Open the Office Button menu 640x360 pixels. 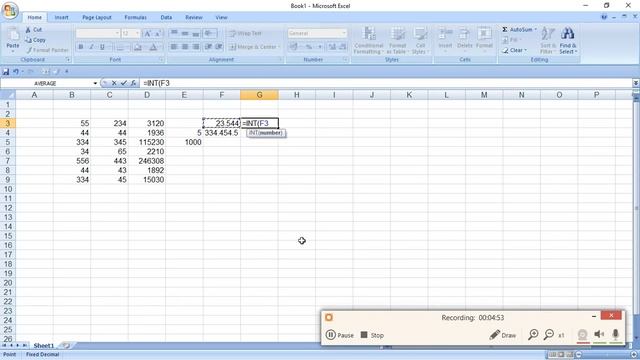[x=10, y=10]
